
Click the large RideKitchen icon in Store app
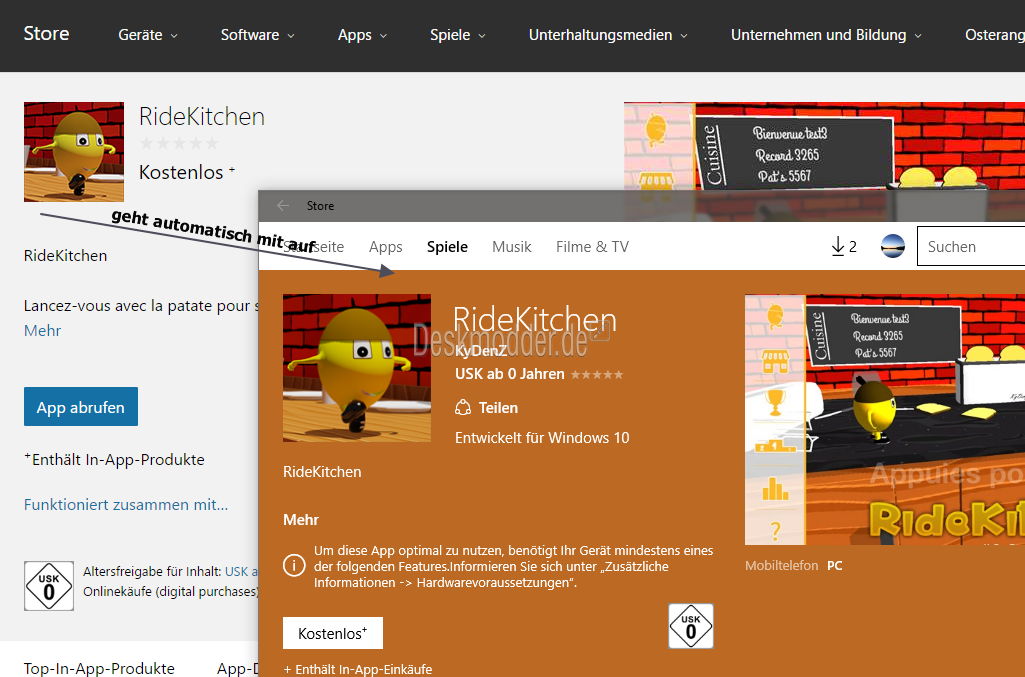pyautogui.click(x=357, y=368)
